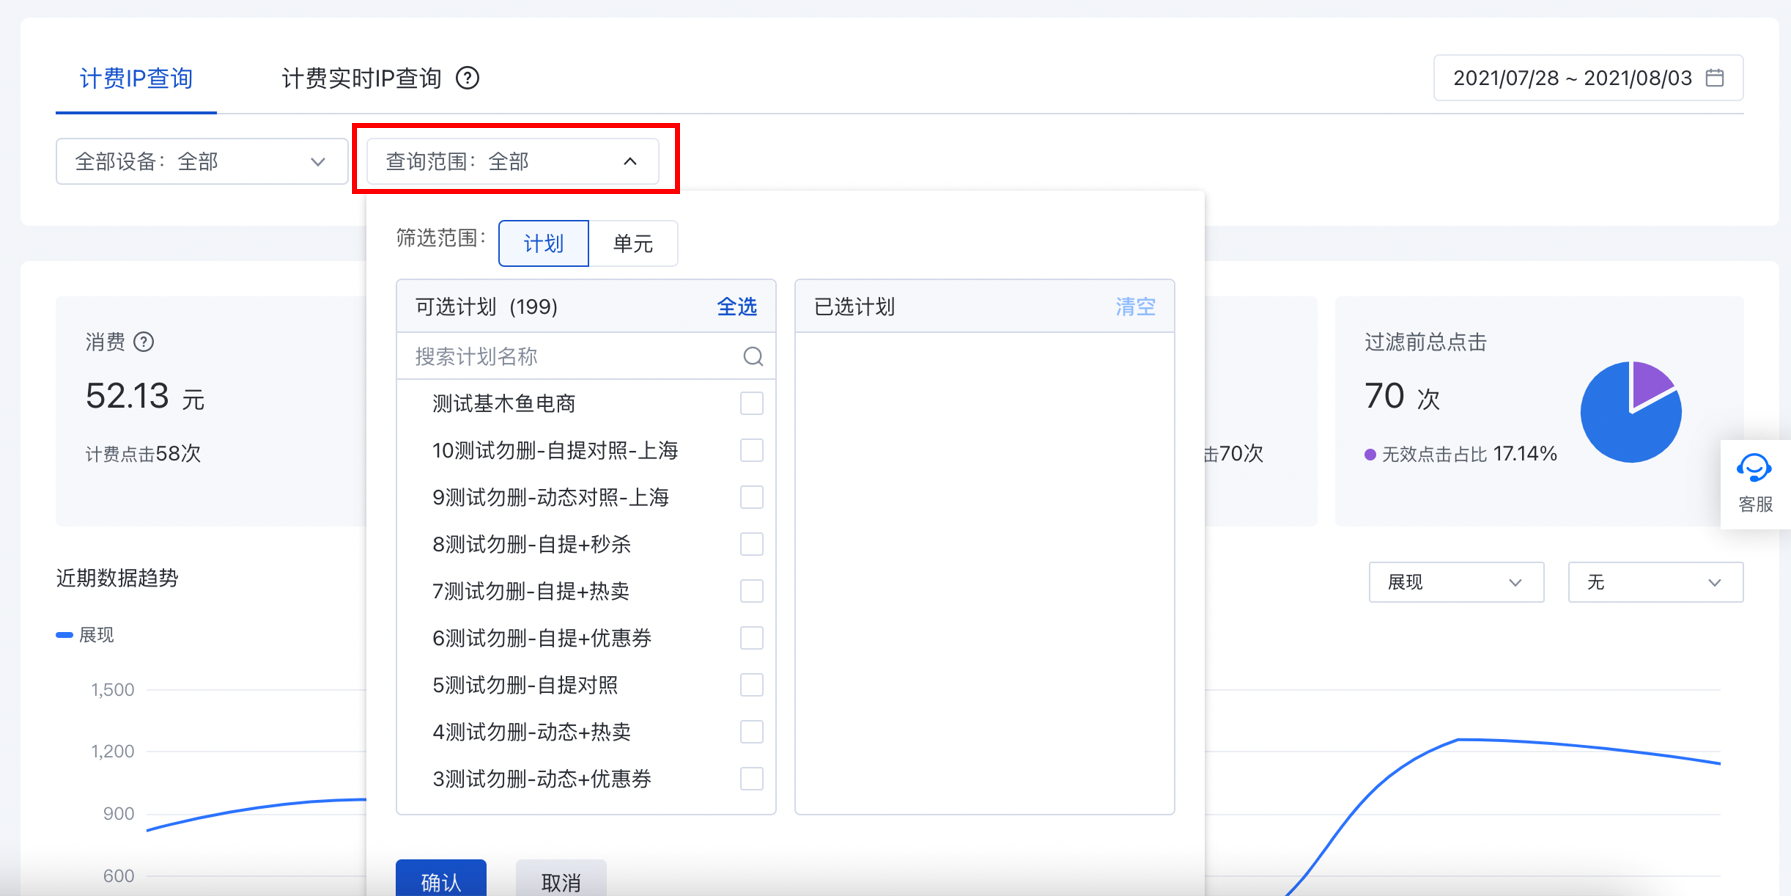Select checkbox for 5测试勿删-自提对照
The width and height of the screenshot is (1791, 896).
pyautogui.click(x=751, y=685)
